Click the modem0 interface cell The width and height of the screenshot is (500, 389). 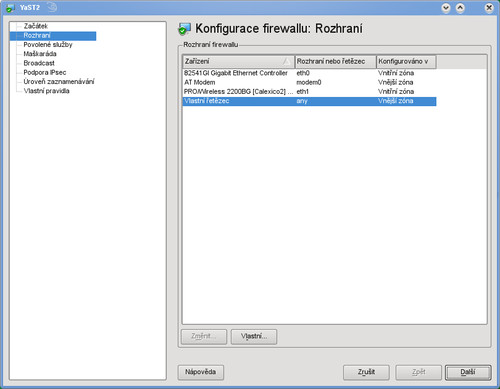point(309,82)
